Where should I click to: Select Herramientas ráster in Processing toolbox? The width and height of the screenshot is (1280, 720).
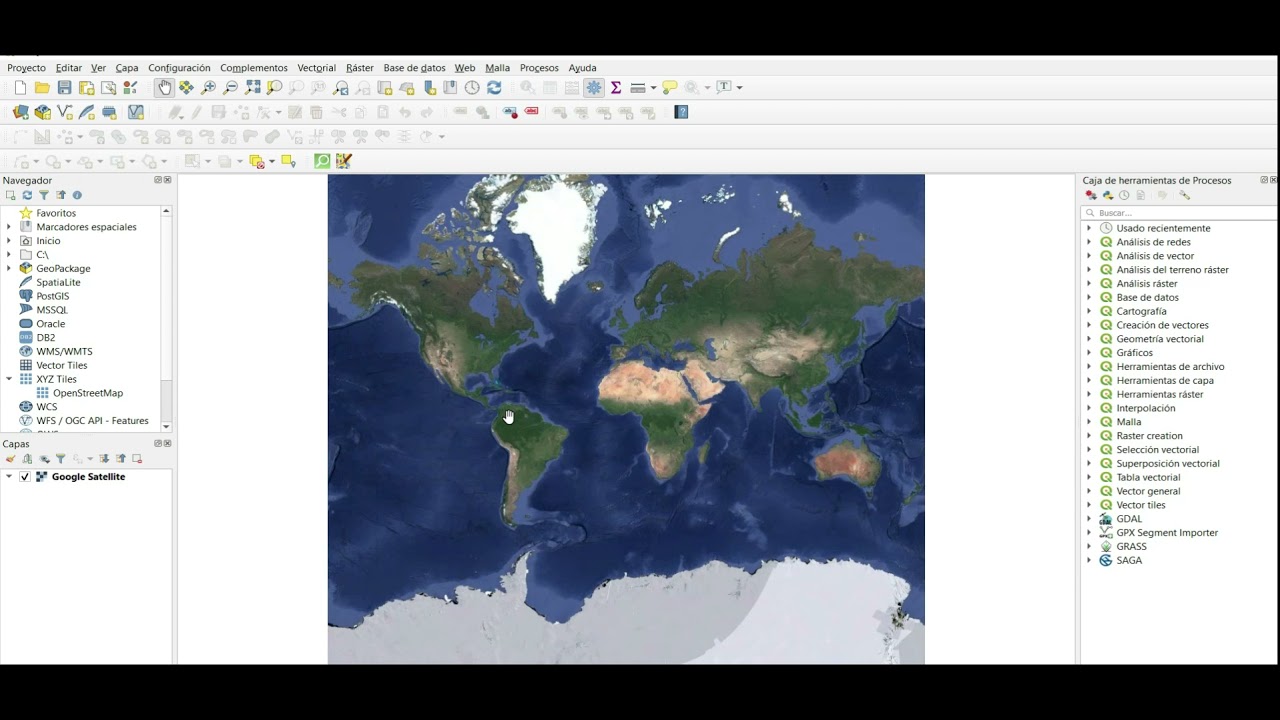tap(1160, 394)
